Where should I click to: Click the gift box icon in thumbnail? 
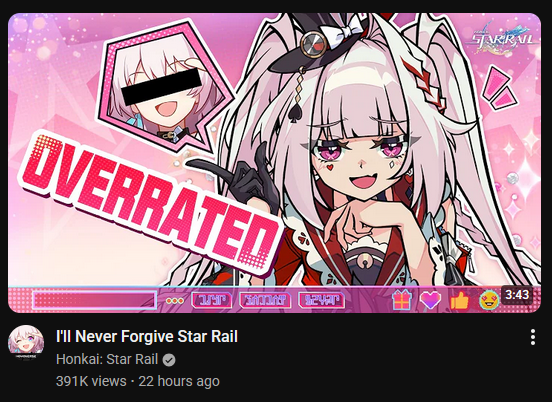(402, 300)
